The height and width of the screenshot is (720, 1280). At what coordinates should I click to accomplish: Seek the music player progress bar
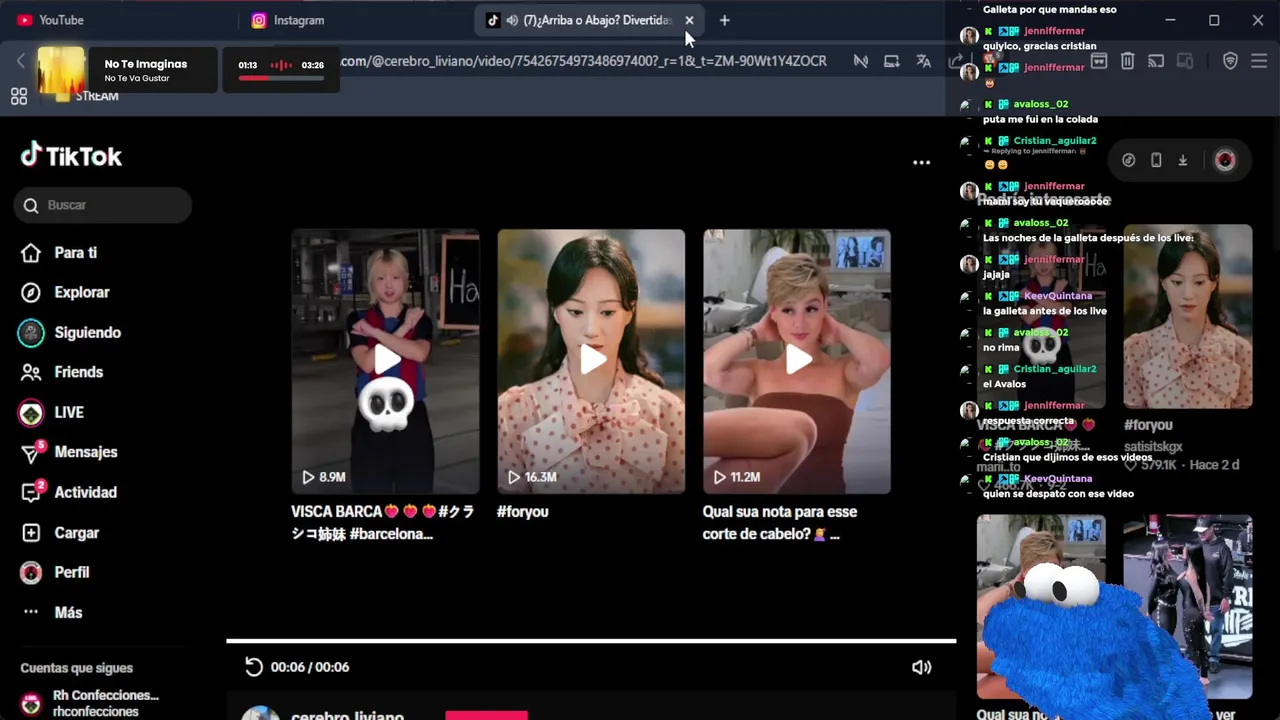point(281,78)
